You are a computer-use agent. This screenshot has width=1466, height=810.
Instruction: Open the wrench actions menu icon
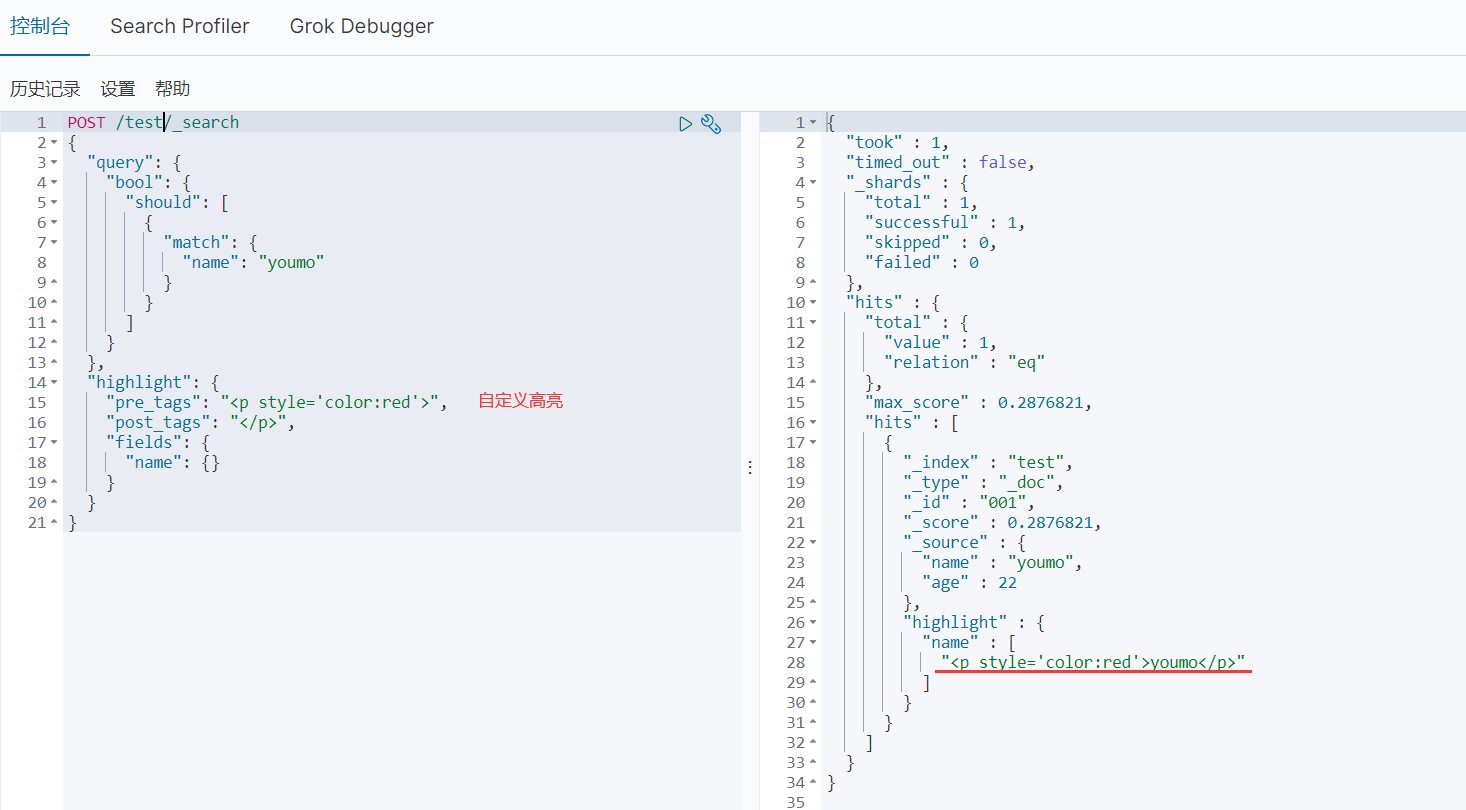click(x=711, y=124)
